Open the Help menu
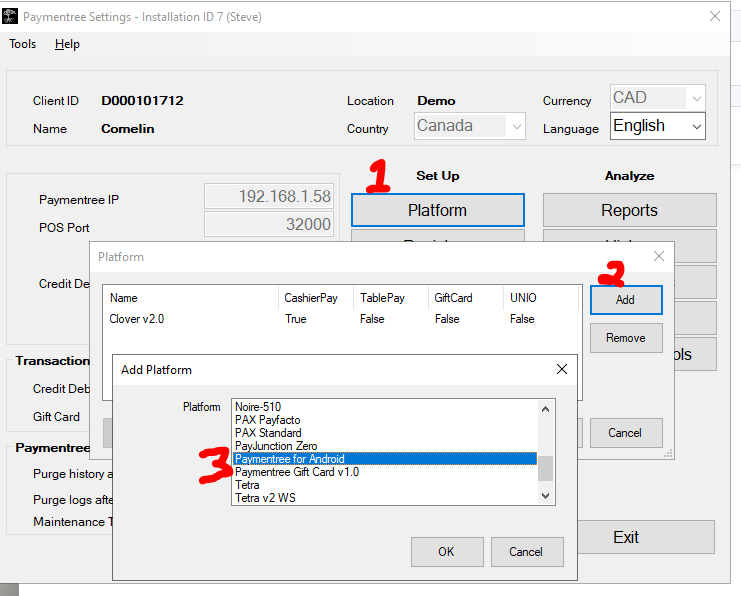Viewport: 741px width, 596px height. pos(67,44)
